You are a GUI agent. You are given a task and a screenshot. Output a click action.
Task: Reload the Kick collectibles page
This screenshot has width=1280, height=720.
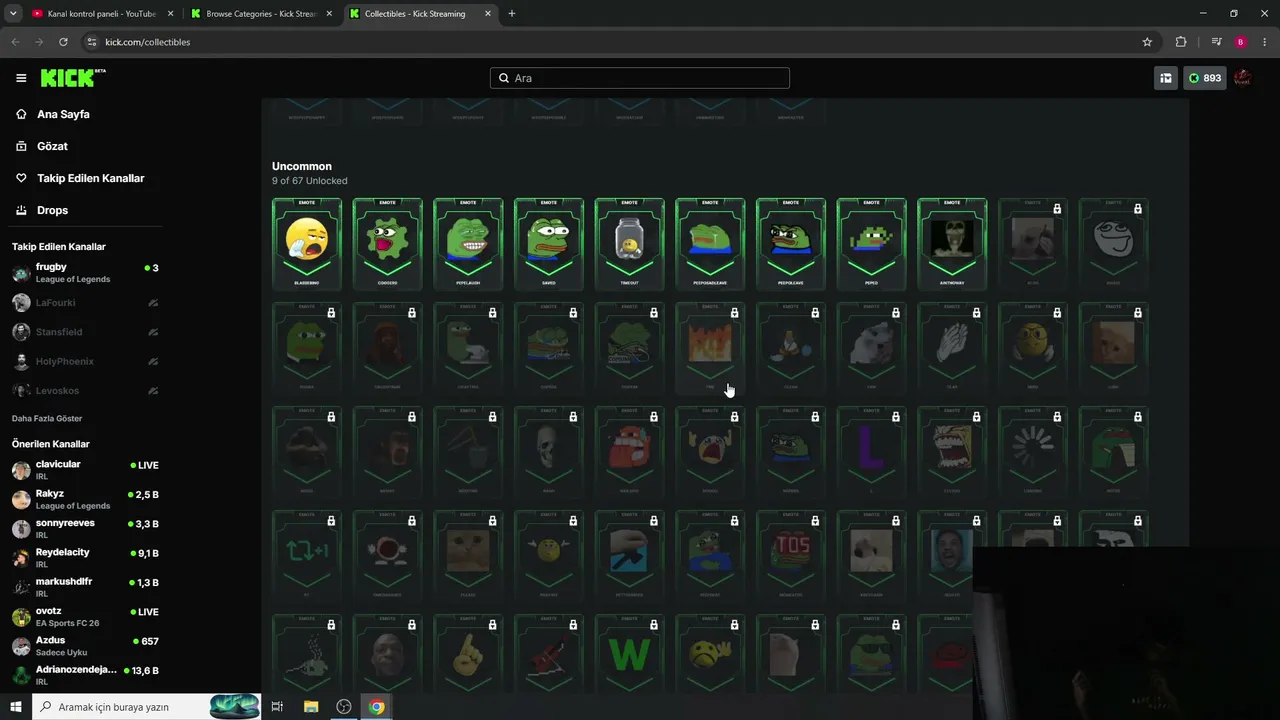tap(63, 42)
